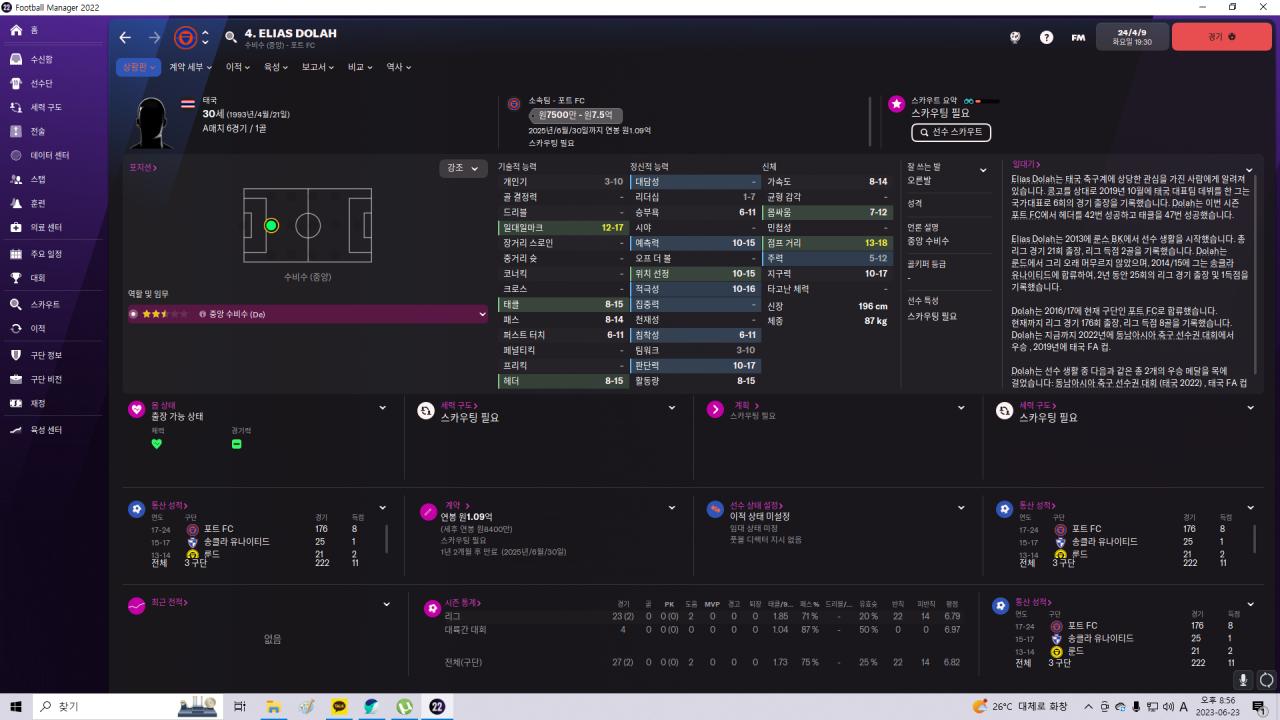The width and height of the screenshot is (1280, 720).
Task: Open KakaoTalk from the taskbar
Action: [339, 706]
